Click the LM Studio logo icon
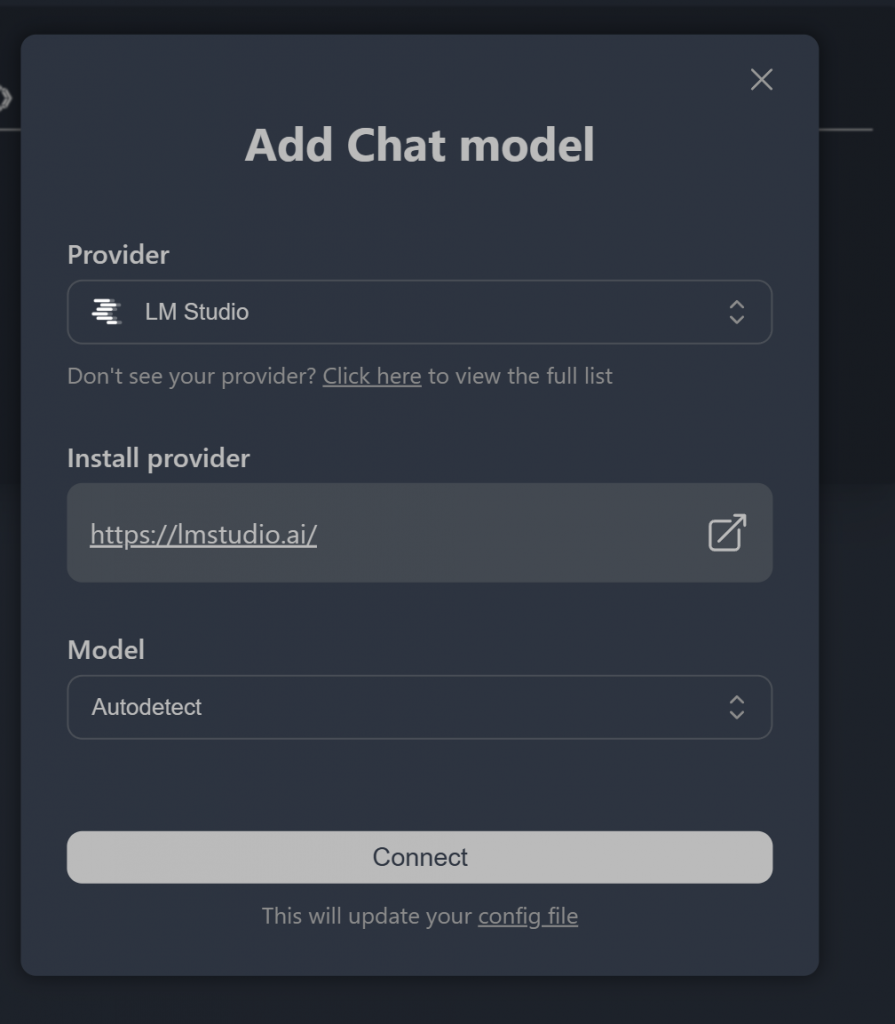895x1024 pixels. pos(106,312)
